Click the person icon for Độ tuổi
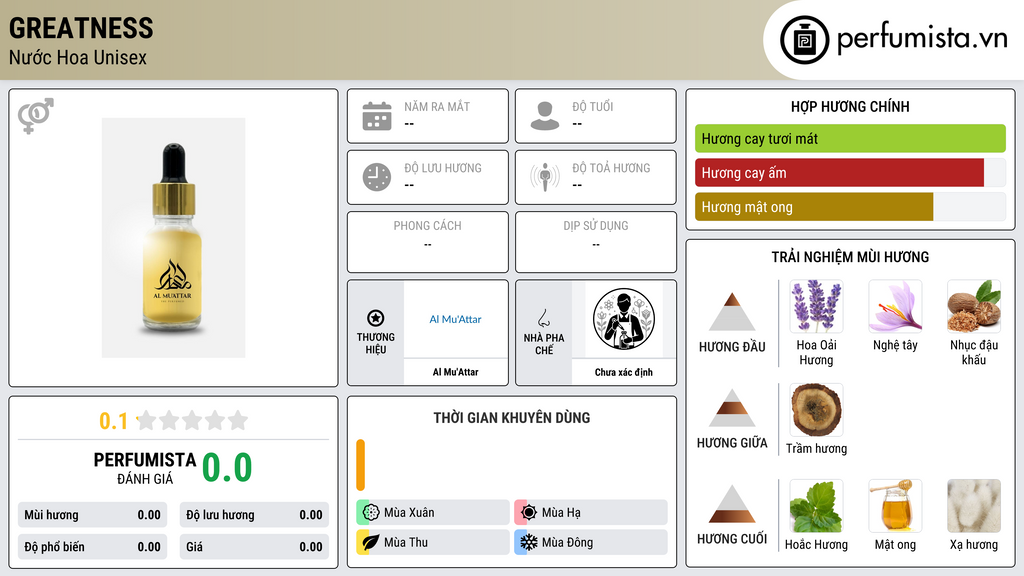 (x=545, y=116)
